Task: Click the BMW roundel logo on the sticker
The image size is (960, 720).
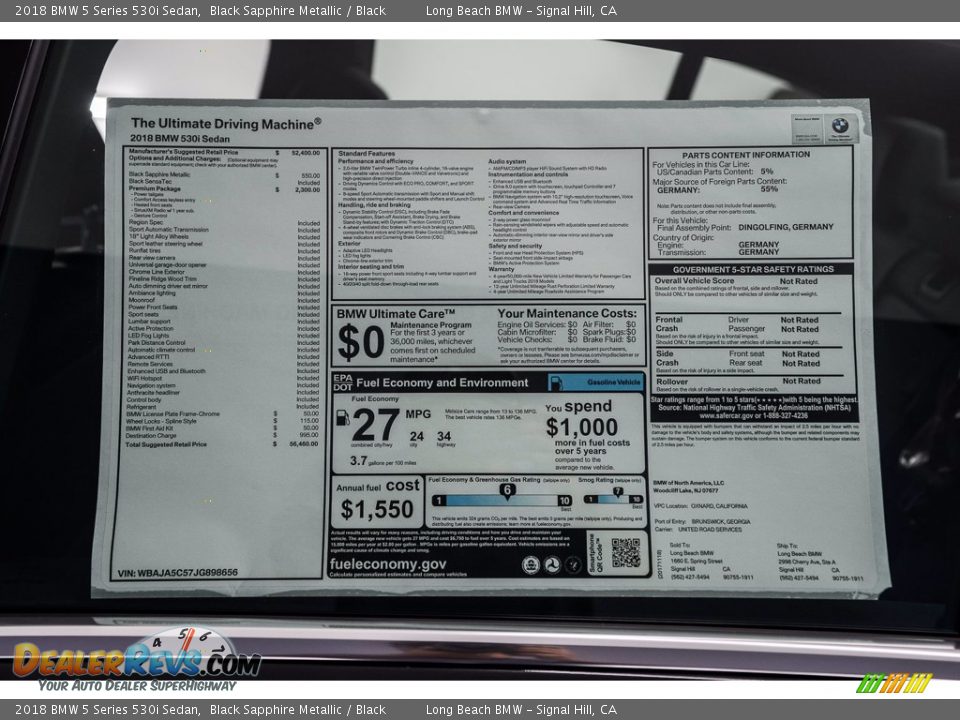Action: [x=839, y=127]
